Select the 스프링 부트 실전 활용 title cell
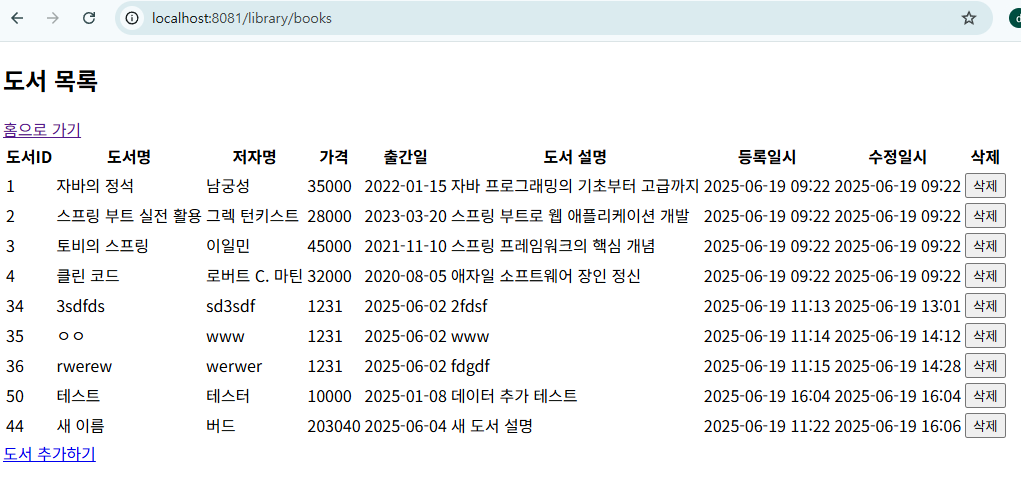Screen dimensions: 1021x486 coord(129,216)
